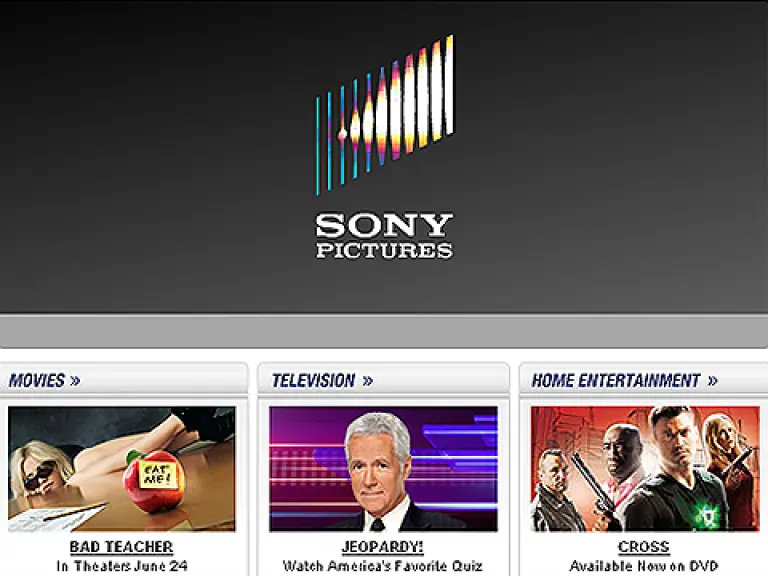This screenshot has width=768, height=576.
Task: Follow the JEOPARDY! title link
Action: 383,547
